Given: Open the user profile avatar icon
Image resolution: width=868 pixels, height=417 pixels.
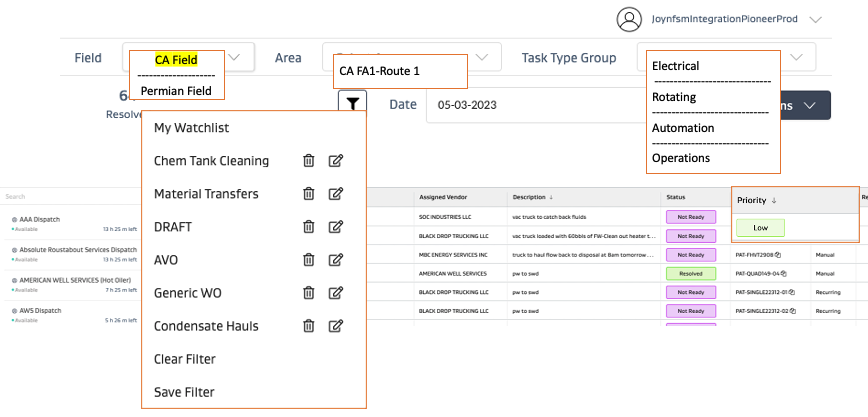Looking at the screenshot, I should tap(628, 19).
